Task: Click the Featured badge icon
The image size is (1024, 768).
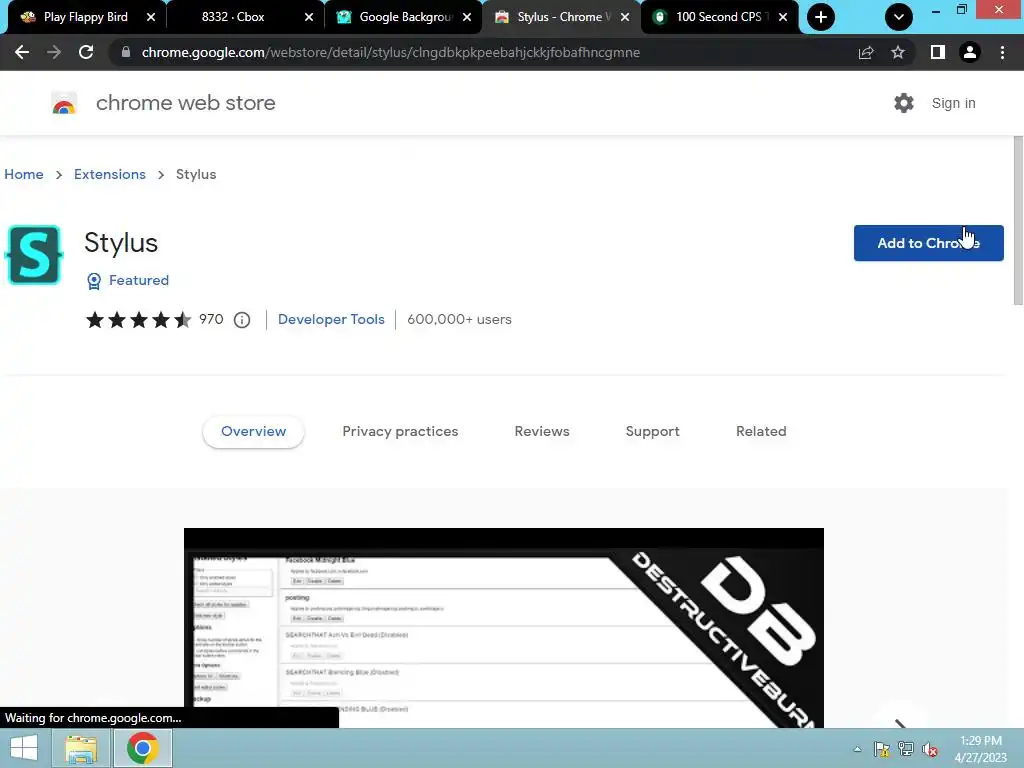Action: coord(94,281)
